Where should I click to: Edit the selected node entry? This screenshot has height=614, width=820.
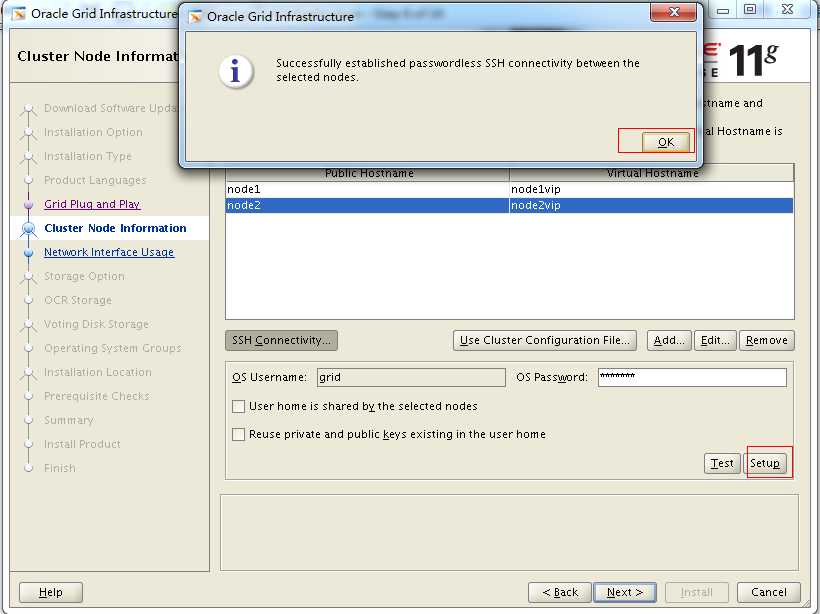point(715,340)
